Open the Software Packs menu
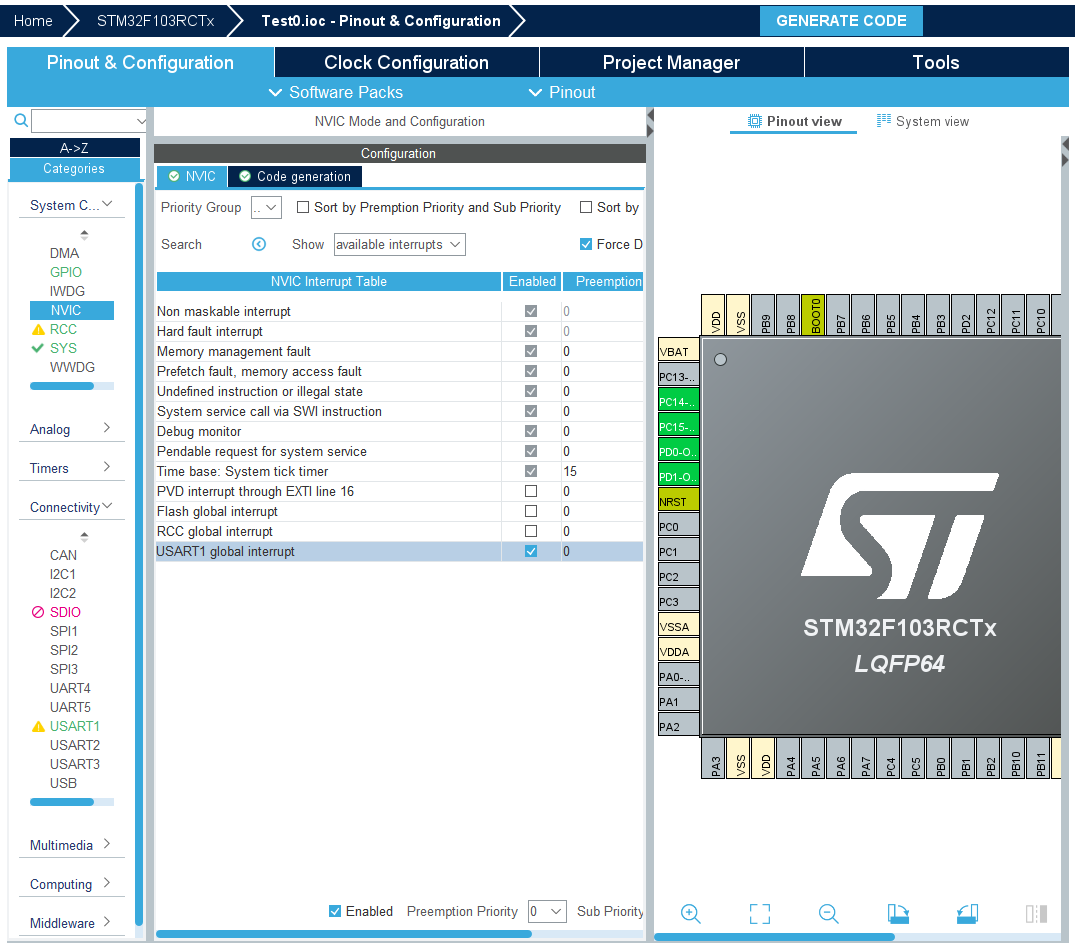 point(336,92)
